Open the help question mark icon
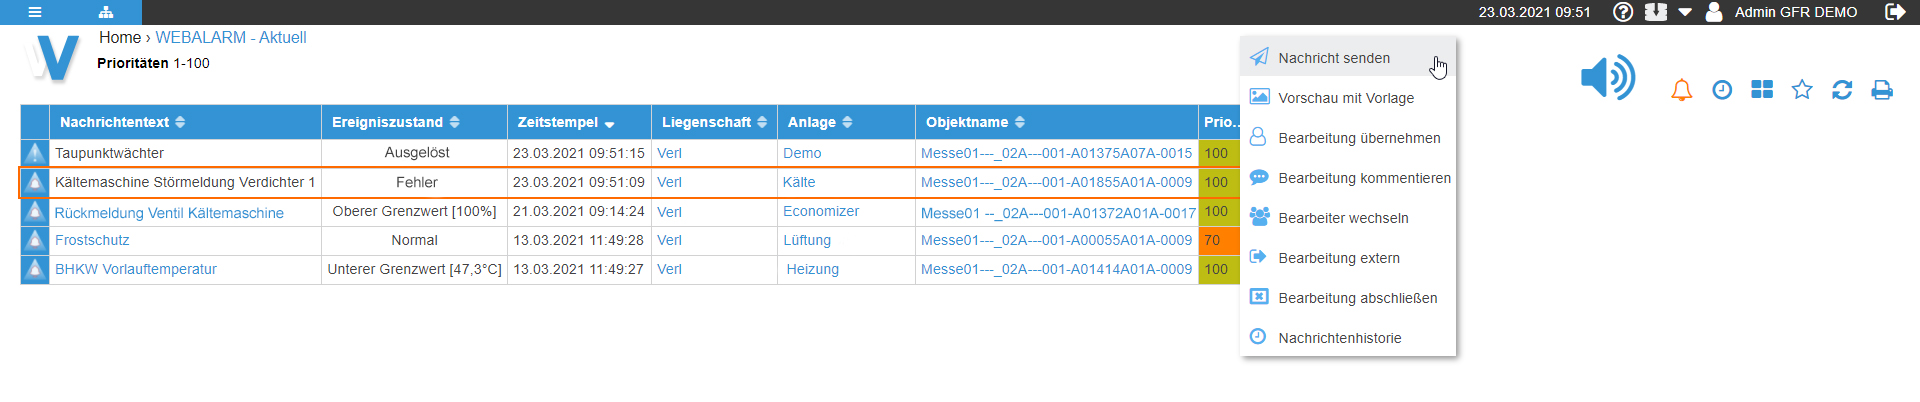This screenshot has width=1920, height=402. (x=1623, y=12)
